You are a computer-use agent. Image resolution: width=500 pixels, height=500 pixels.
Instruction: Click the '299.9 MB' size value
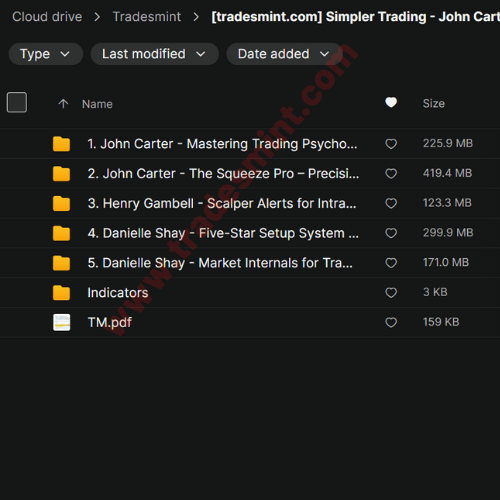click(448, 232)
